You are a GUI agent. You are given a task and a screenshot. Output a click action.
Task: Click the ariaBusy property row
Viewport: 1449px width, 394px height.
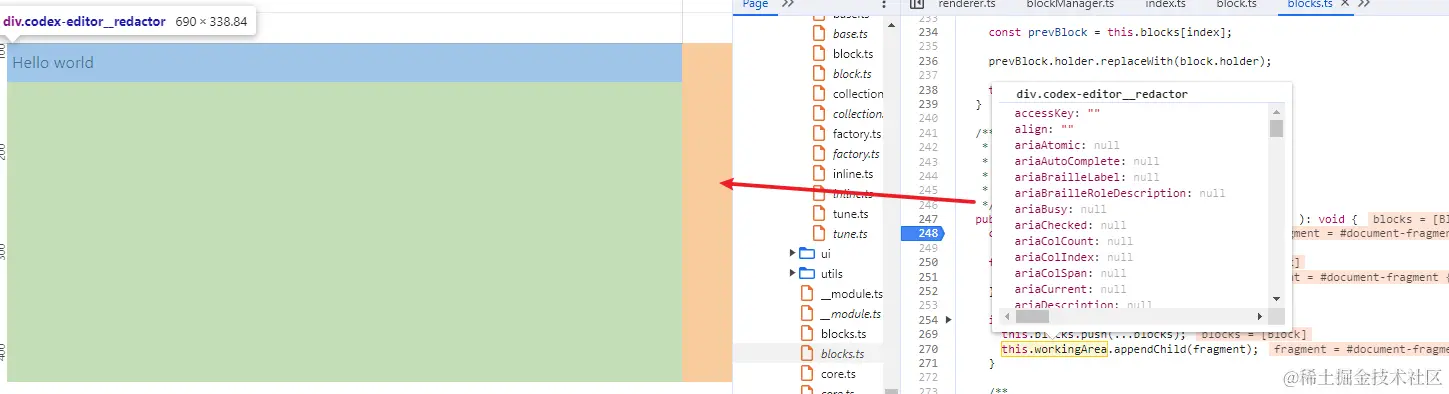pos(1060,209)
